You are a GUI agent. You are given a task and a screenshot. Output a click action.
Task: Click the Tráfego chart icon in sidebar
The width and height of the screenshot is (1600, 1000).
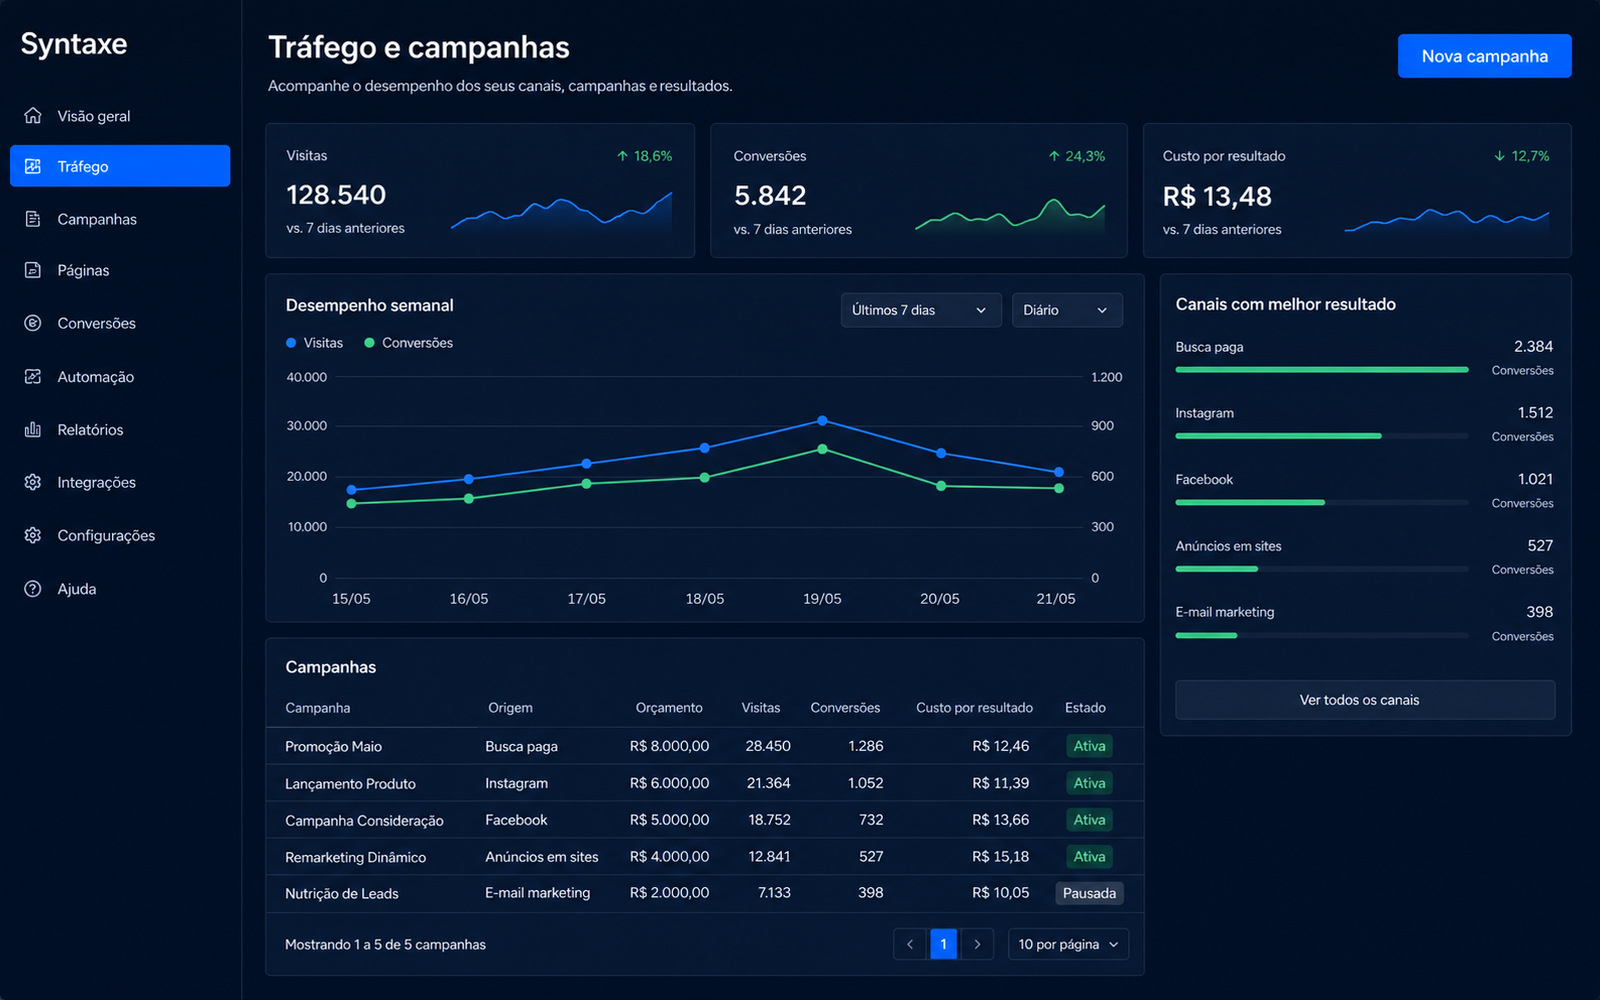click(x=33, y=166)
